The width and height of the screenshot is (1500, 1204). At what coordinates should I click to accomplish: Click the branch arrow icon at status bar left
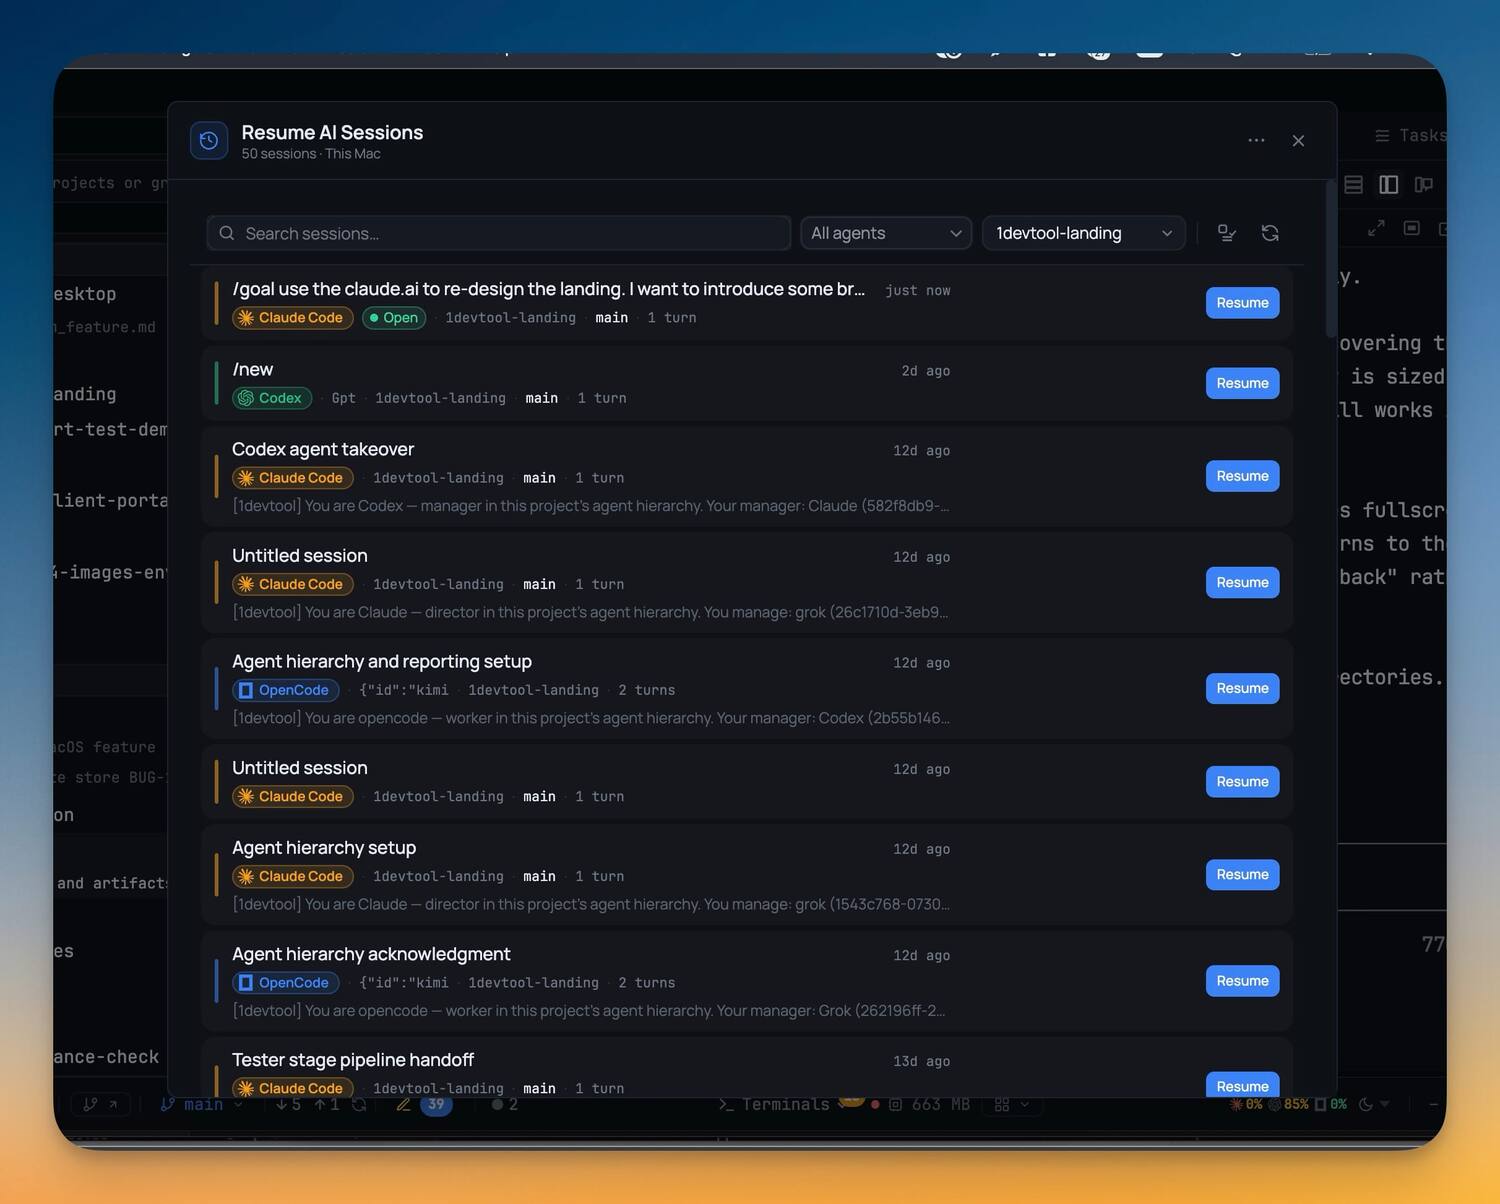pos(101,1105)
